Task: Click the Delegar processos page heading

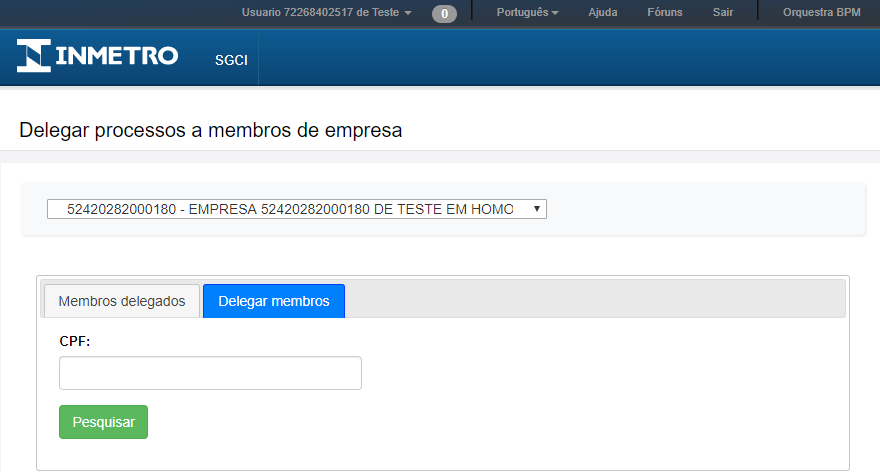Action: pyautogui.click(x=210, y=130)
